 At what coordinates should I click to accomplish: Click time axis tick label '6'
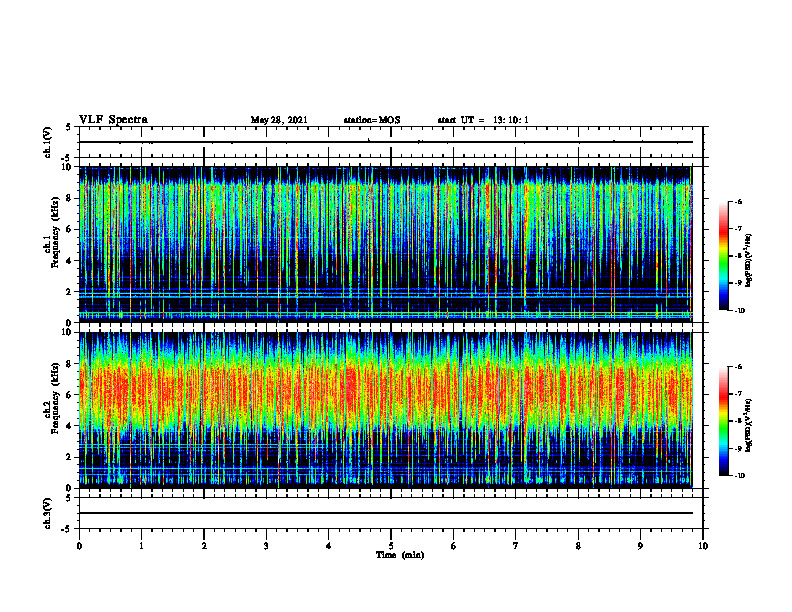click(x=454, y=546)
